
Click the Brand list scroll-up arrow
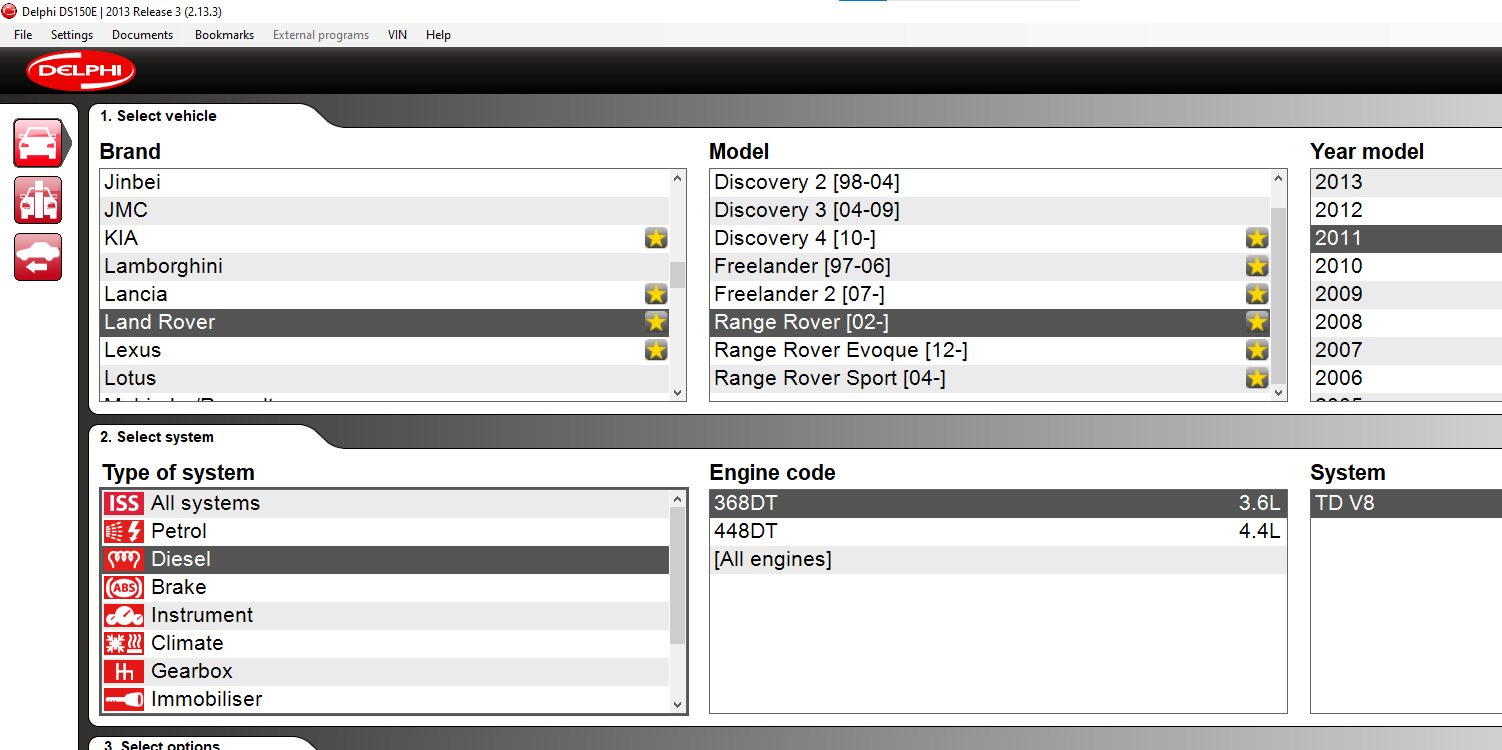[678, 178]
